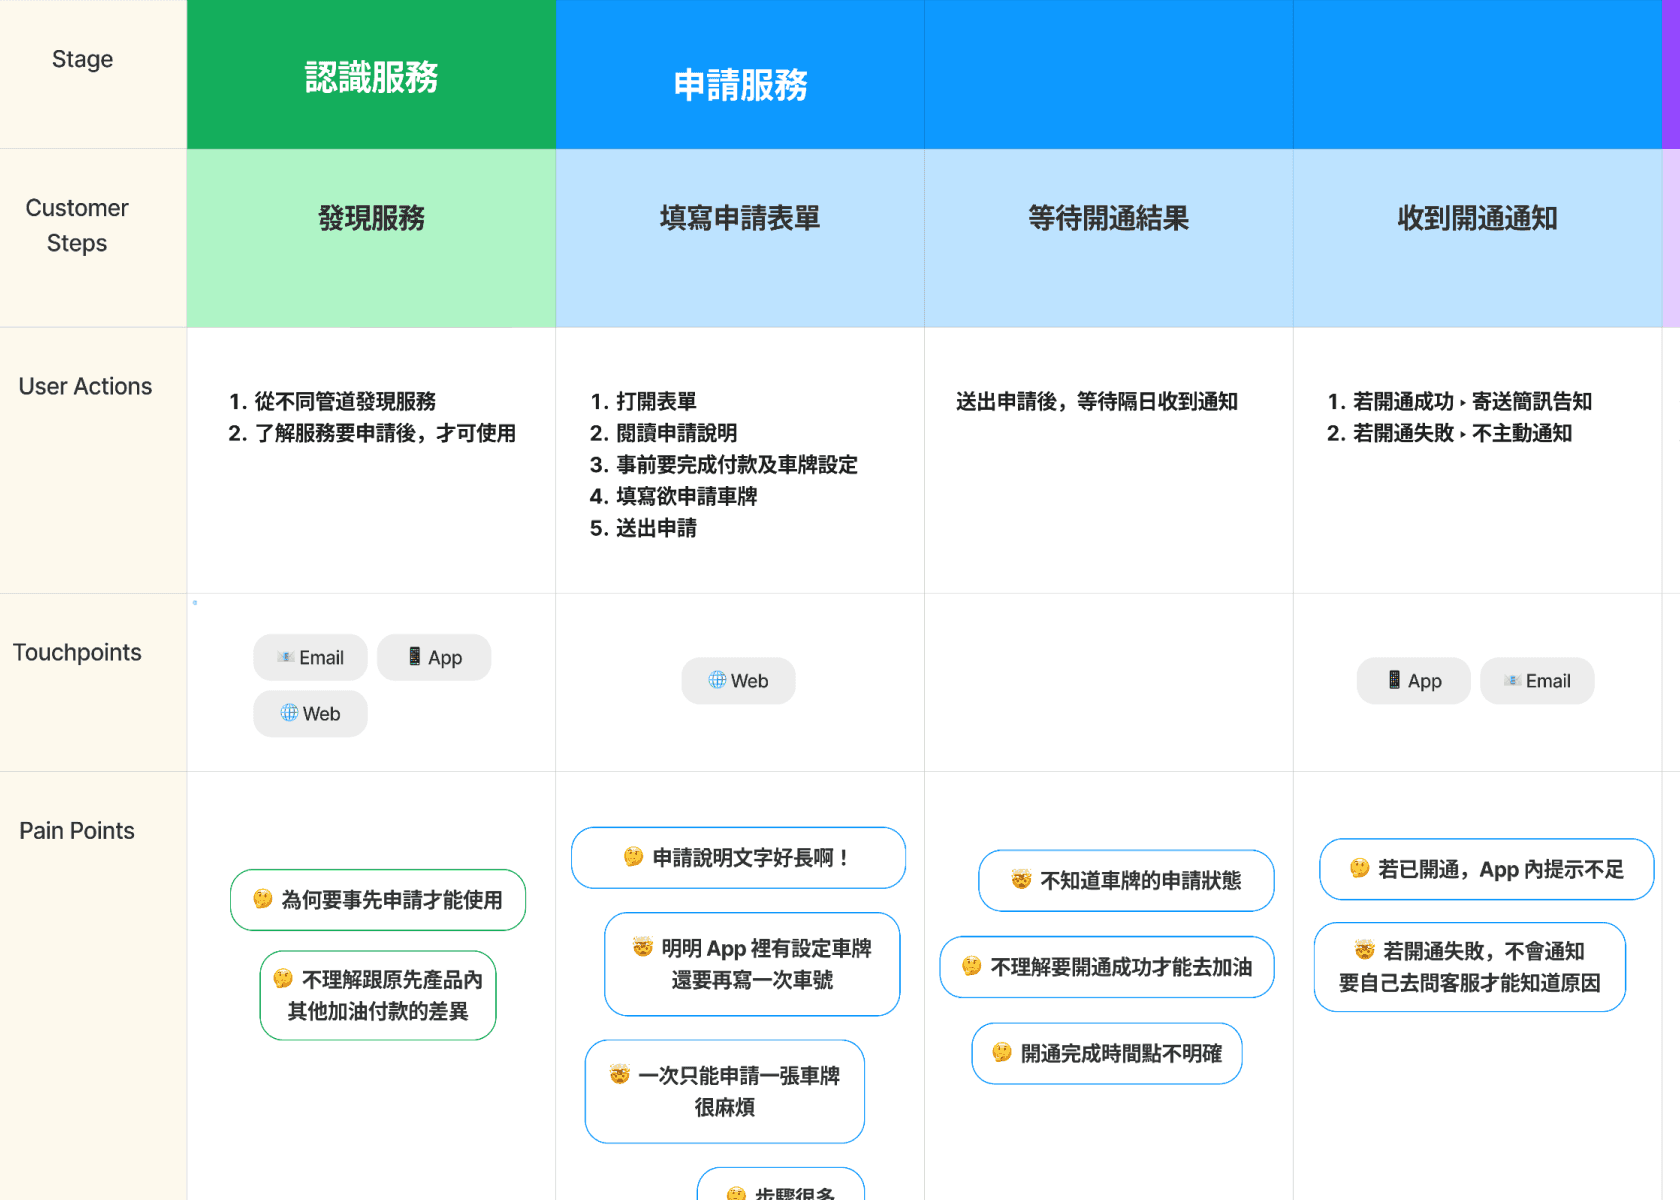The image size is (1680, 1200).
Task: Click the Customer Steps row label
Action: 77,225
